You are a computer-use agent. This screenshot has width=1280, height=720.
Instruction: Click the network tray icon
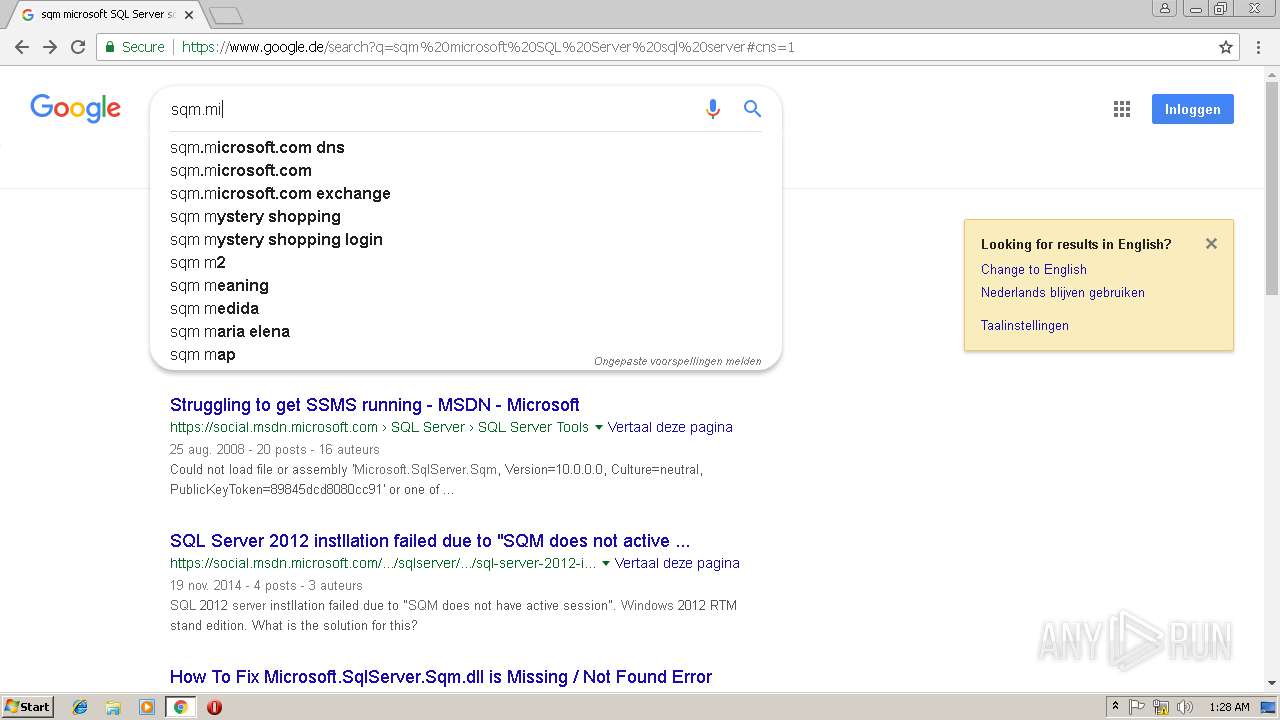click(x=1161, y=707)
